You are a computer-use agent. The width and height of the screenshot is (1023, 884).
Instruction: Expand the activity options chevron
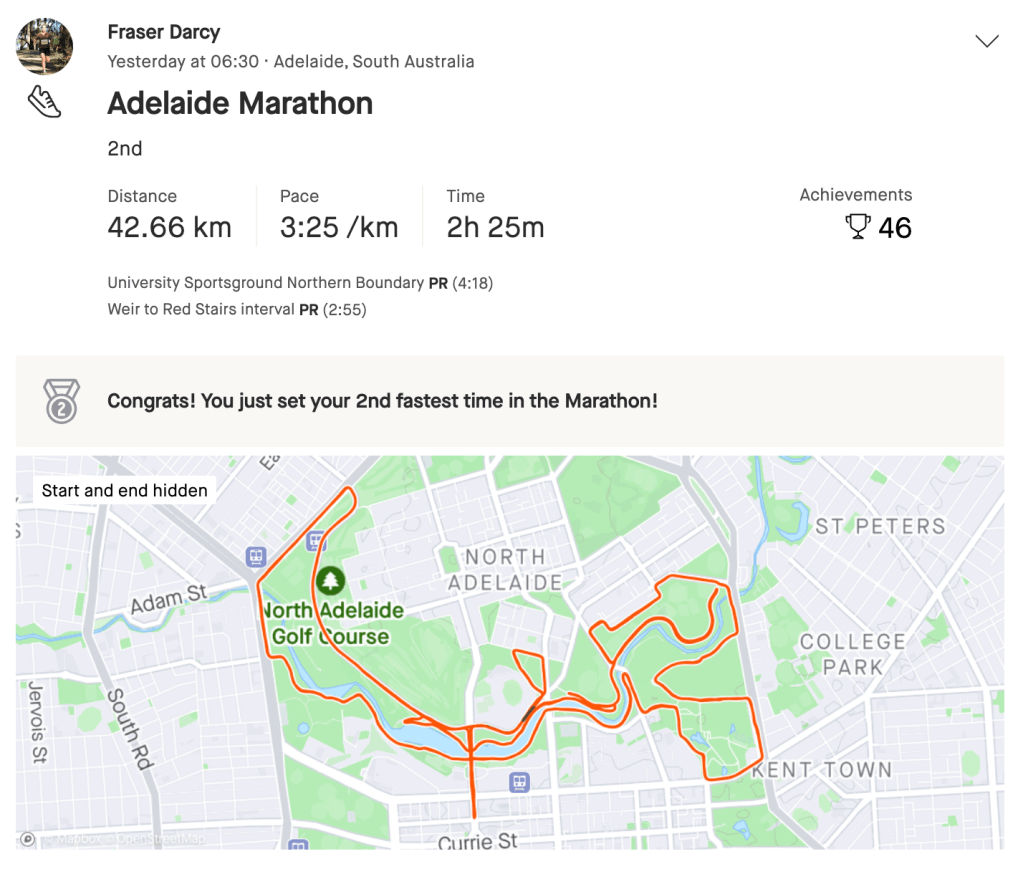tap(986, 41)
